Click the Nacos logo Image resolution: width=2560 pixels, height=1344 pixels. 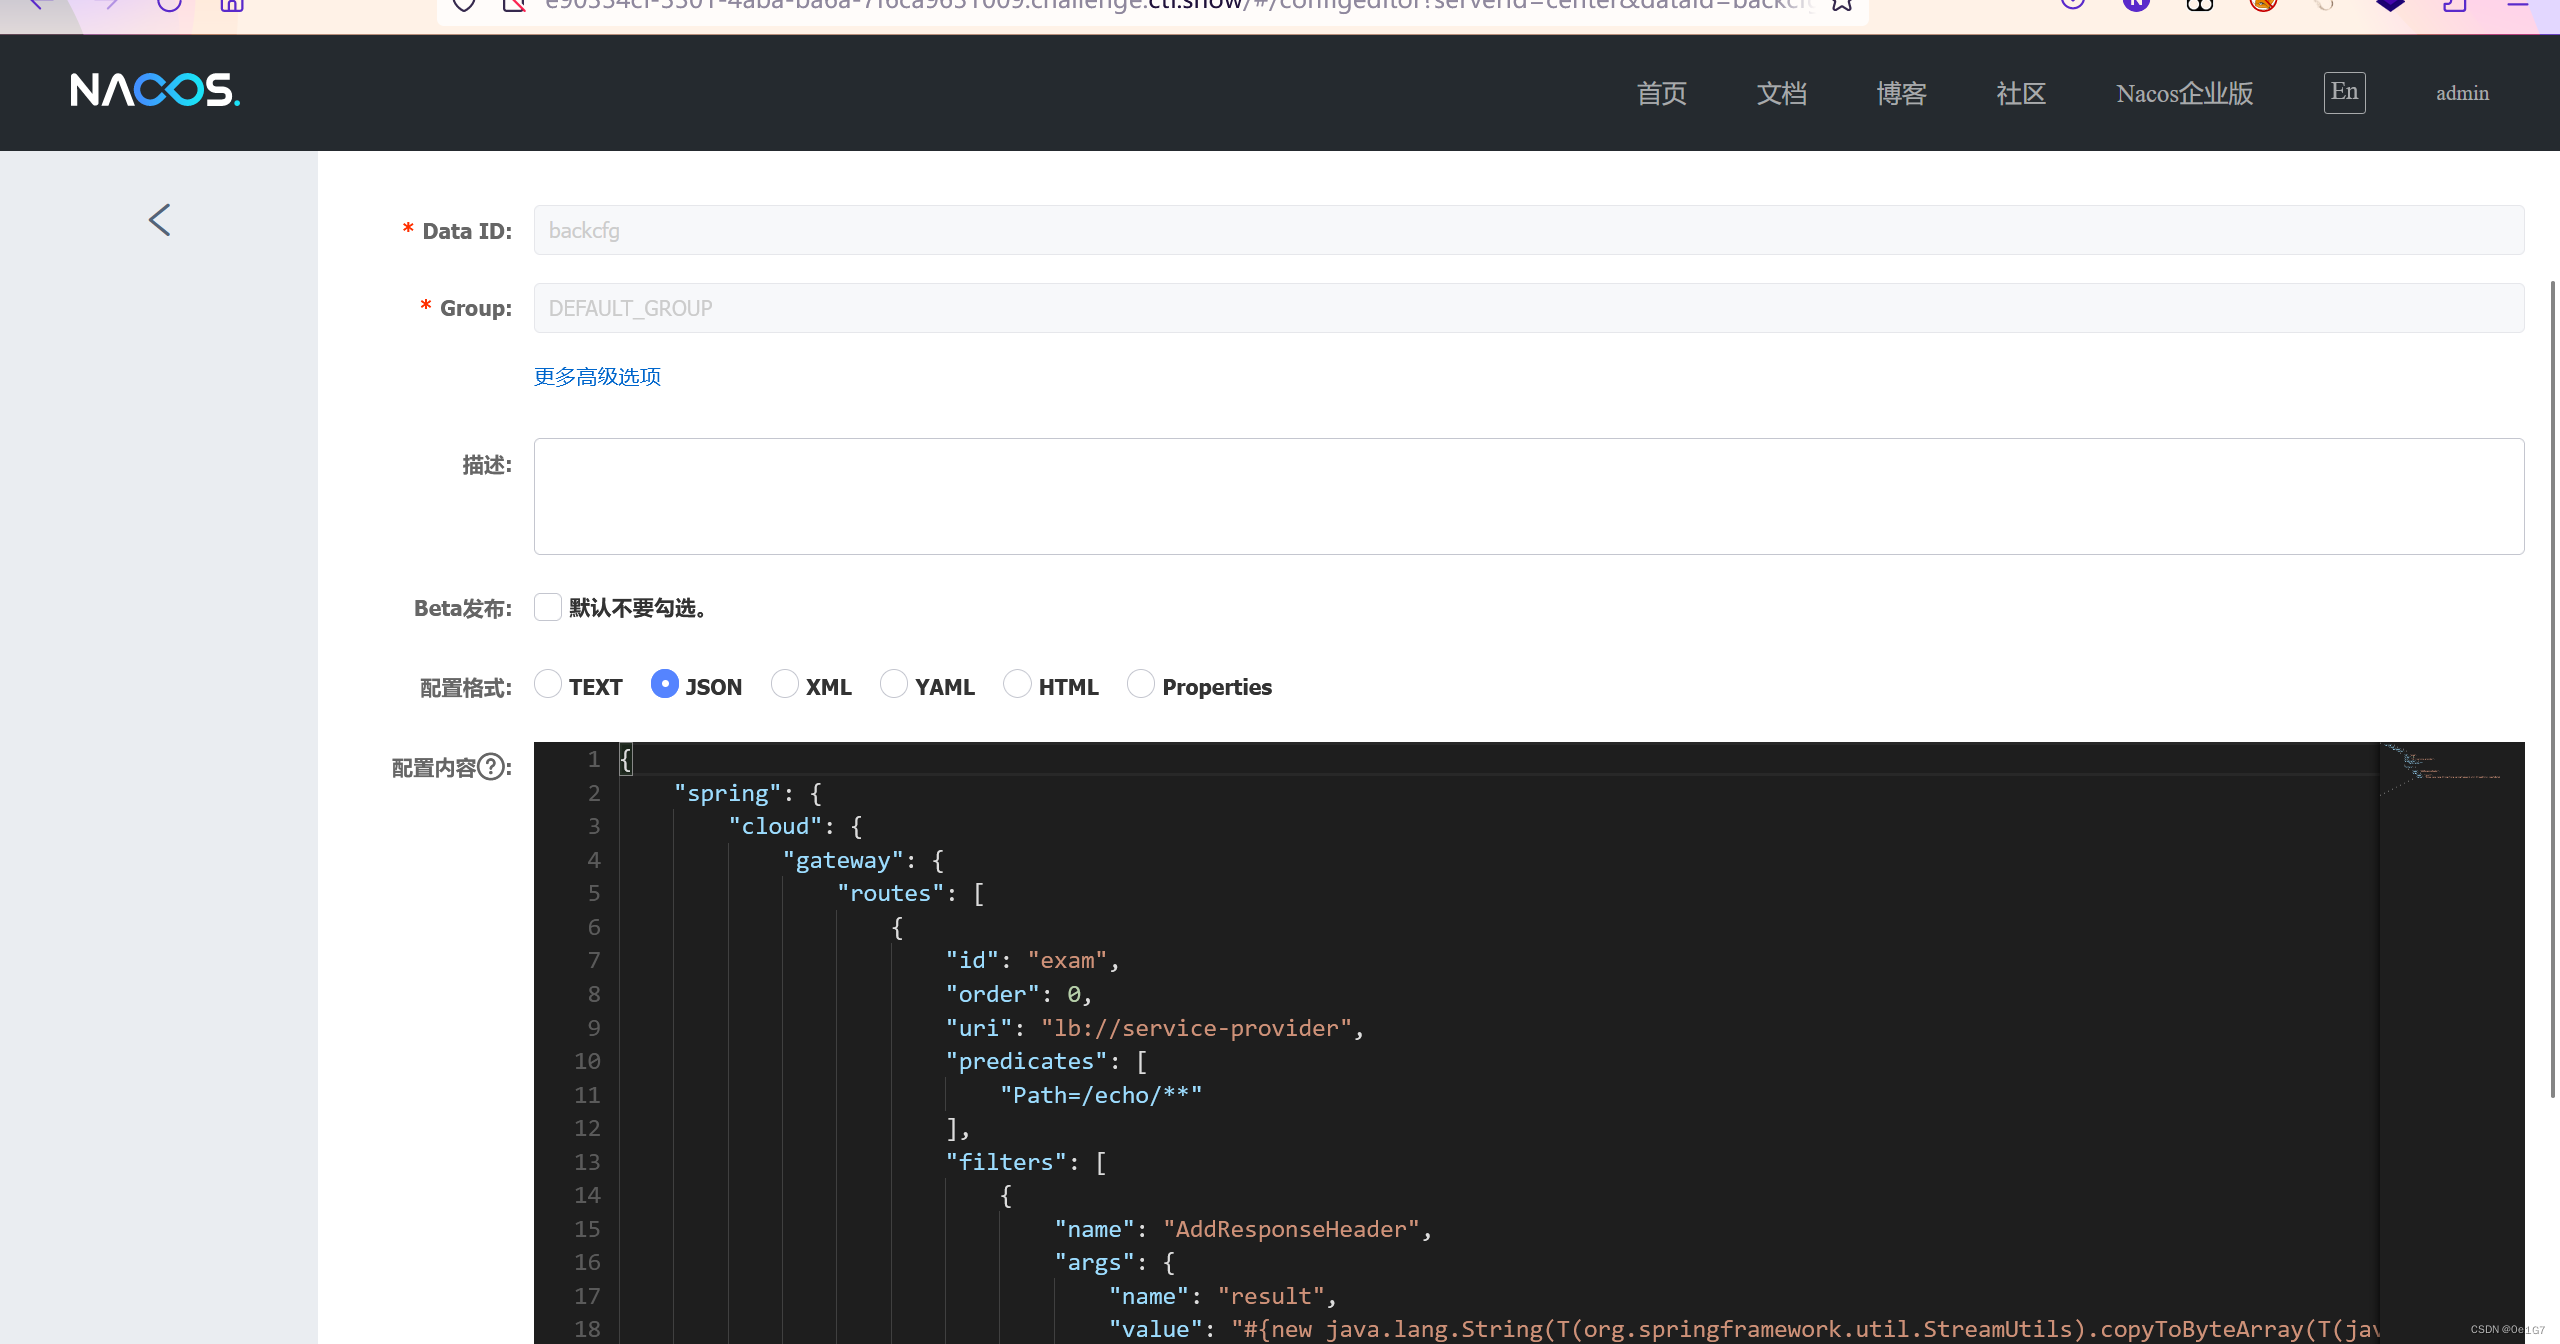155,91
